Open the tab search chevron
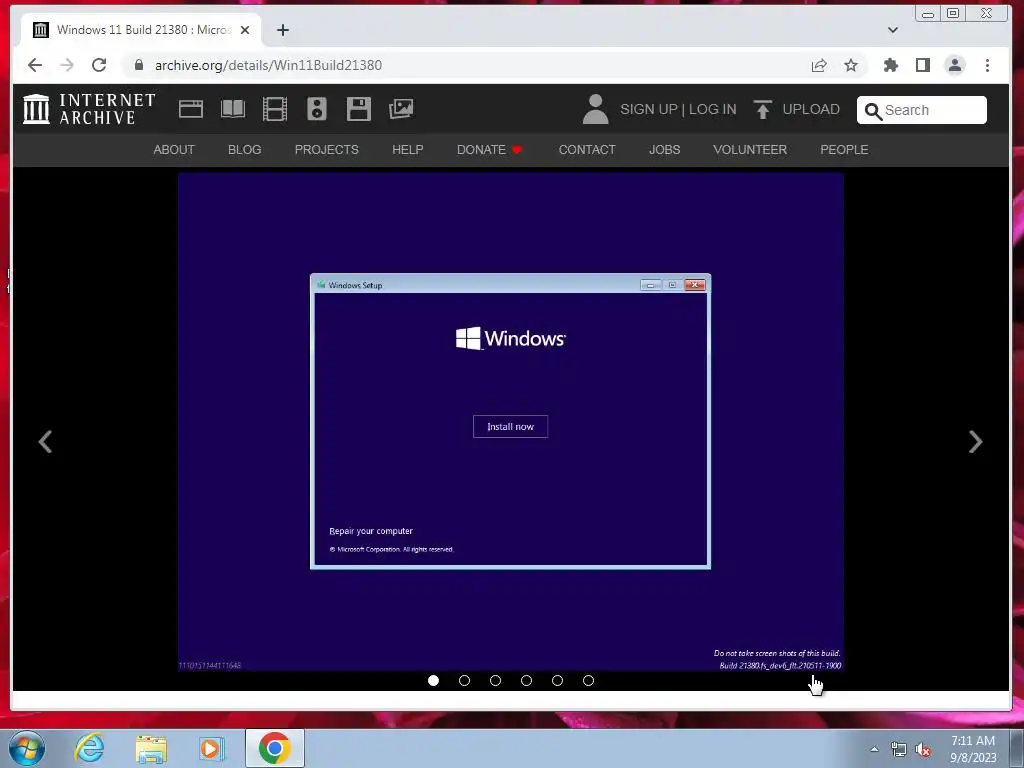The height and width of the screenshot is (768, 1024). 893,30
